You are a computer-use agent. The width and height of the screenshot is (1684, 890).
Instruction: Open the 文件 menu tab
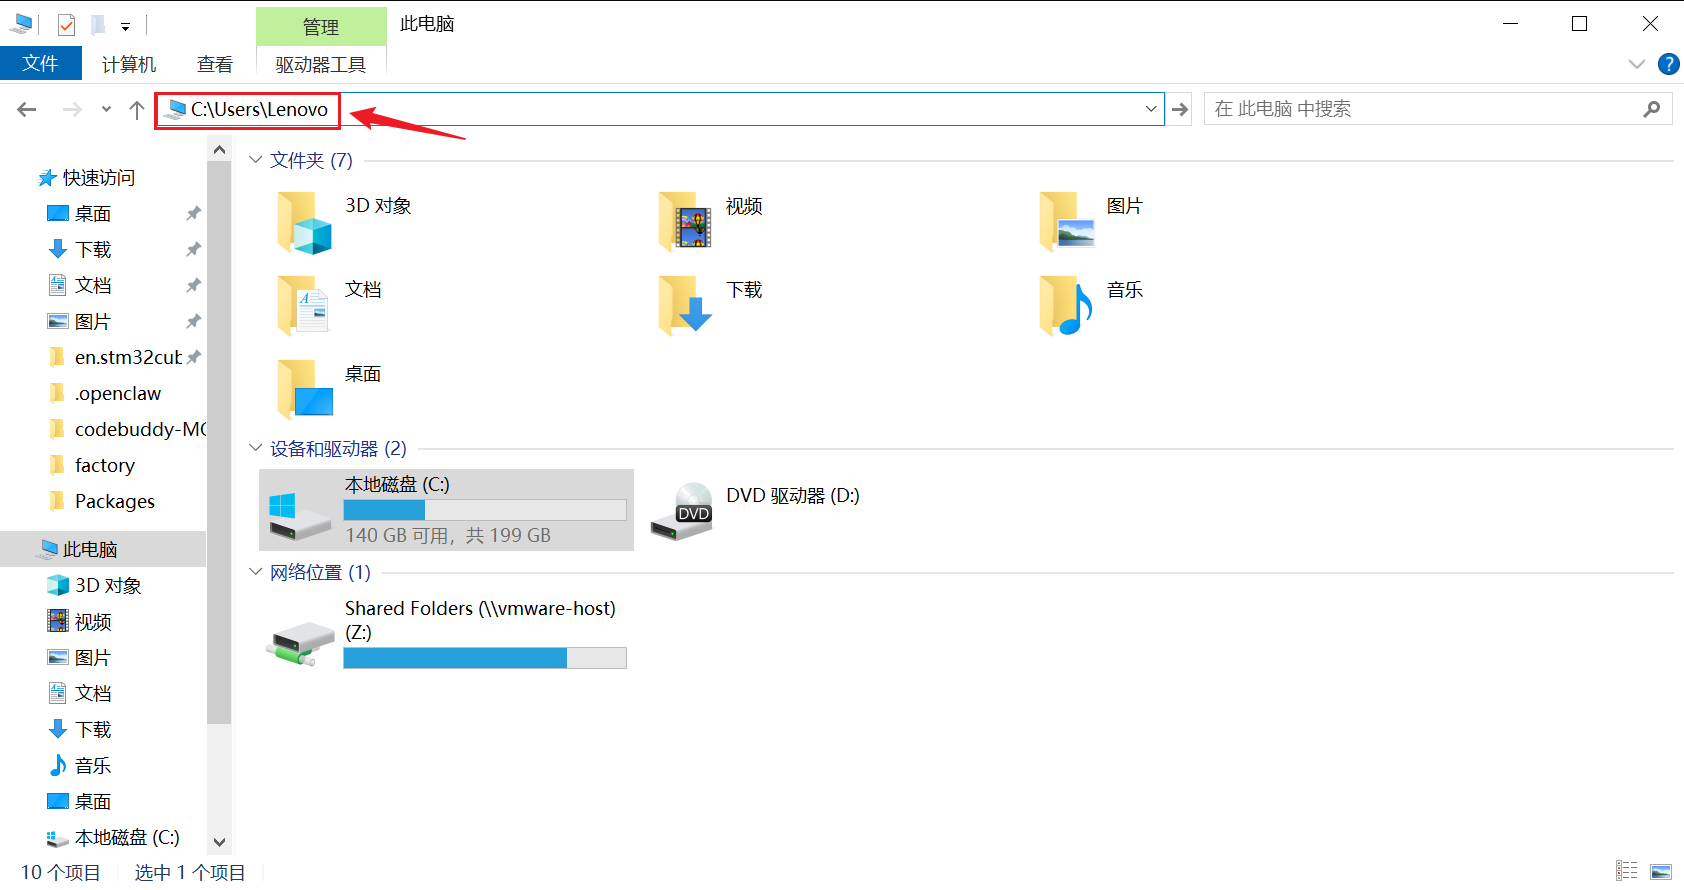41,64
